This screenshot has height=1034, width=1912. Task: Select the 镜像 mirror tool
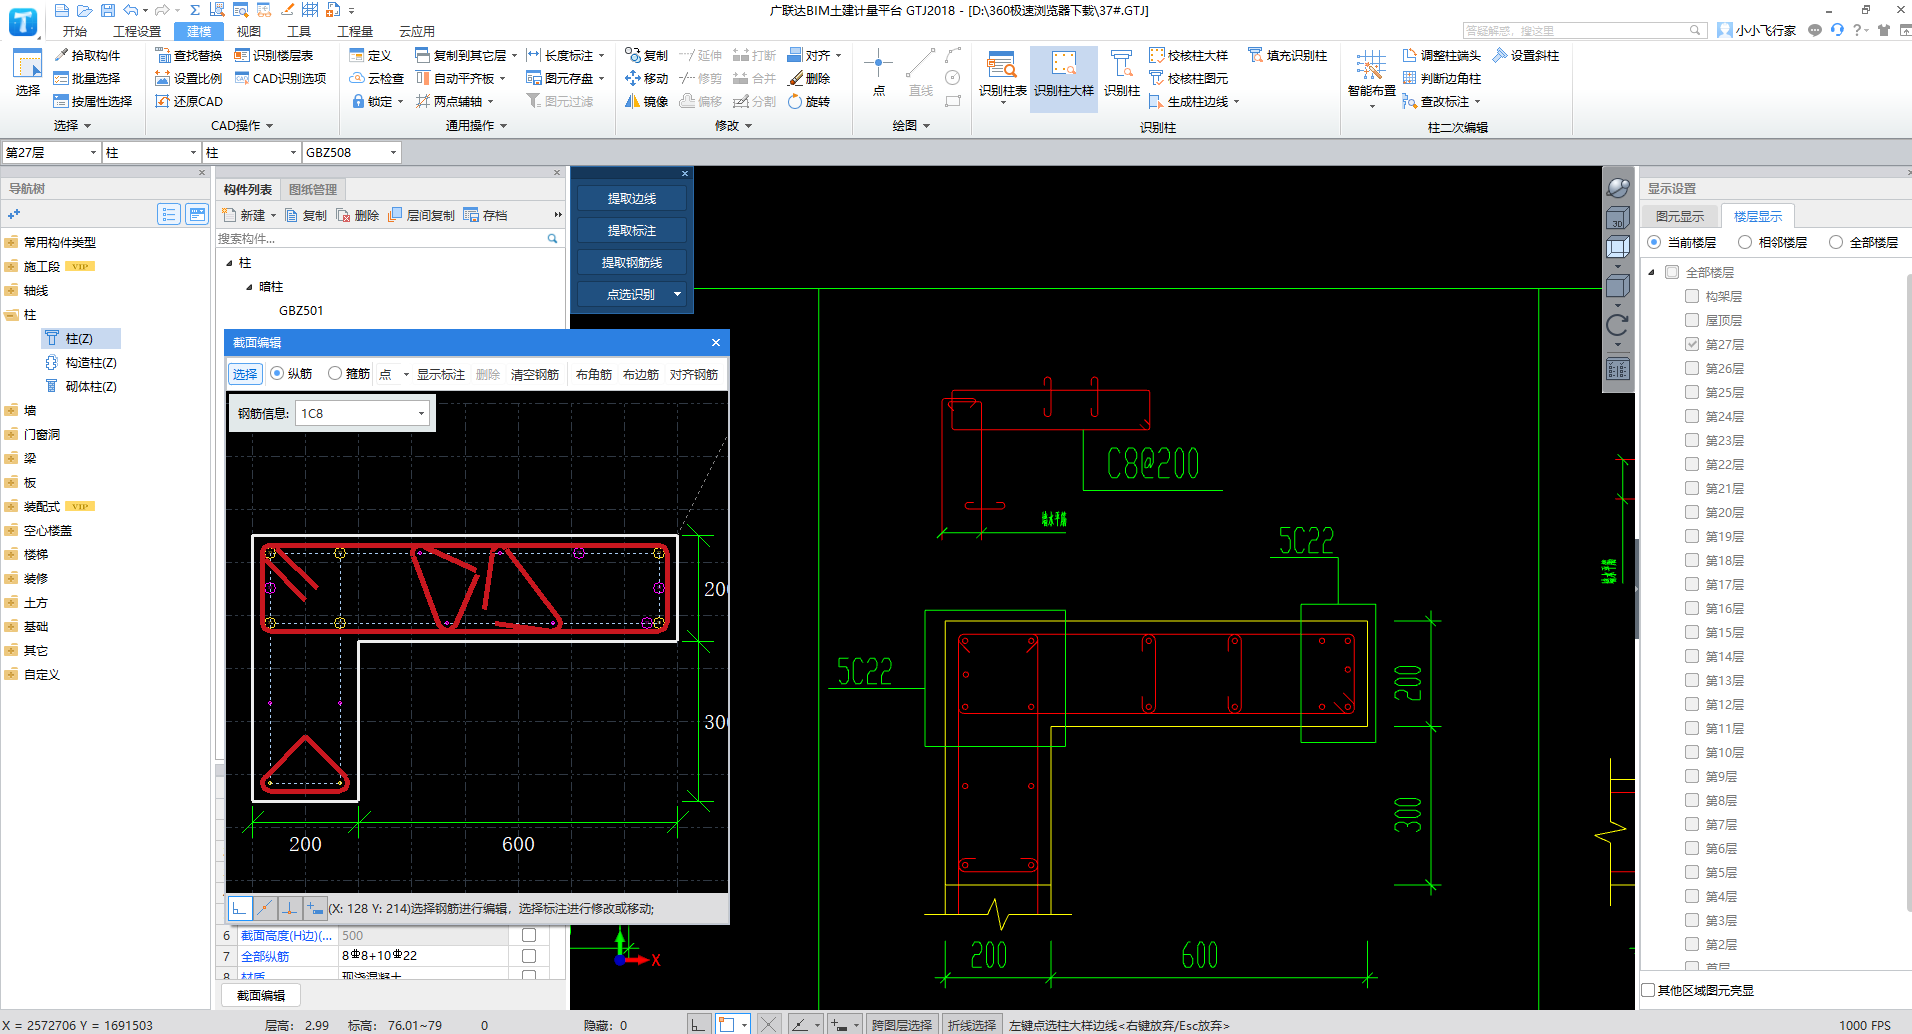[x=646, y=101]
